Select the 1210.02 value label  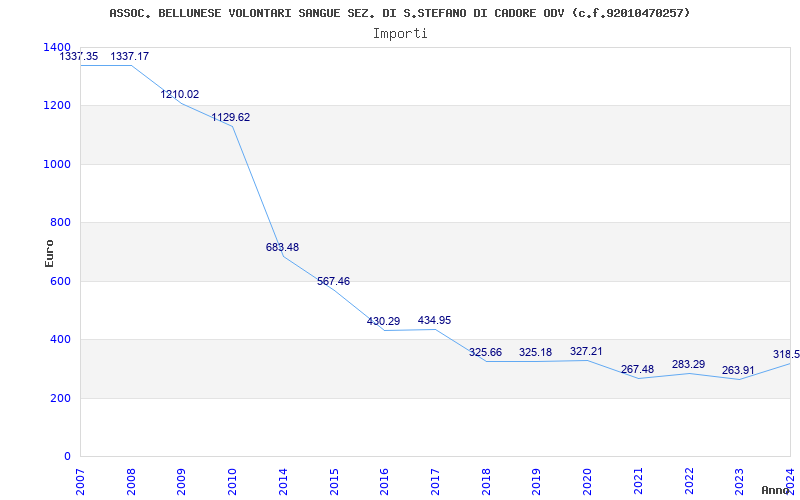click(x=180, y=94)
